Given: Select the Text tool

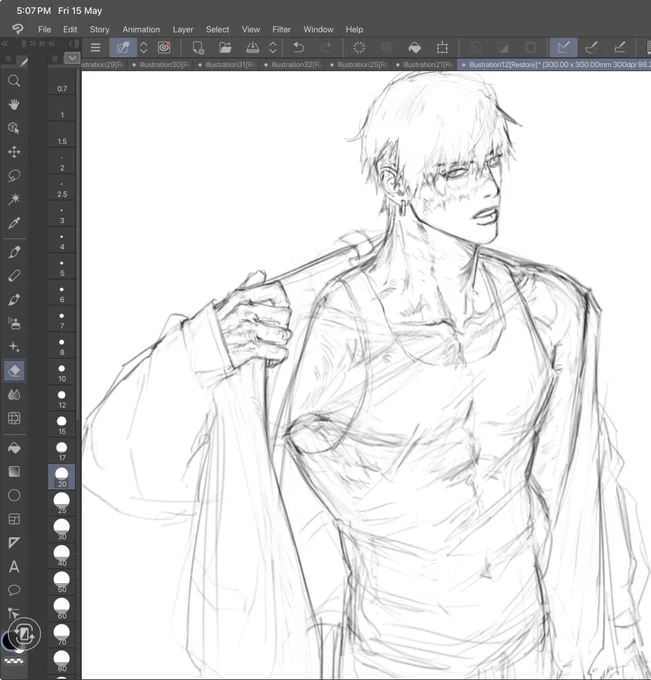Looking at the screenshot, I should pos(14,566).
